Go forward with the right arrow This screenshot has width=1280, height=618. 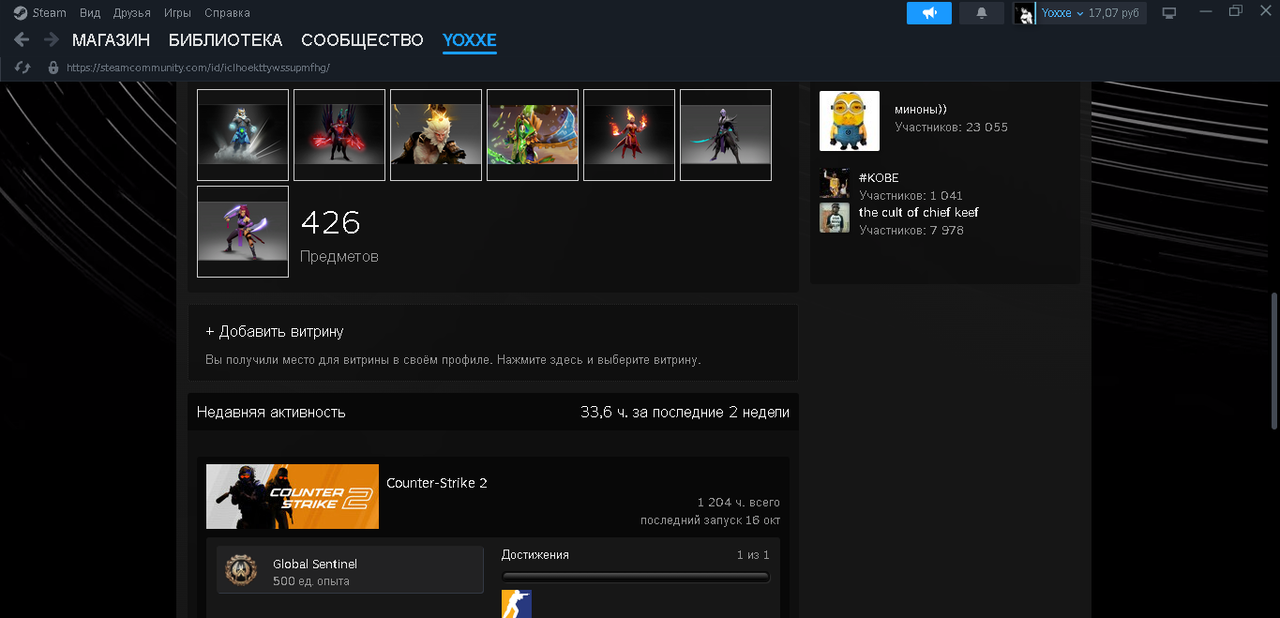click(51, 40)
